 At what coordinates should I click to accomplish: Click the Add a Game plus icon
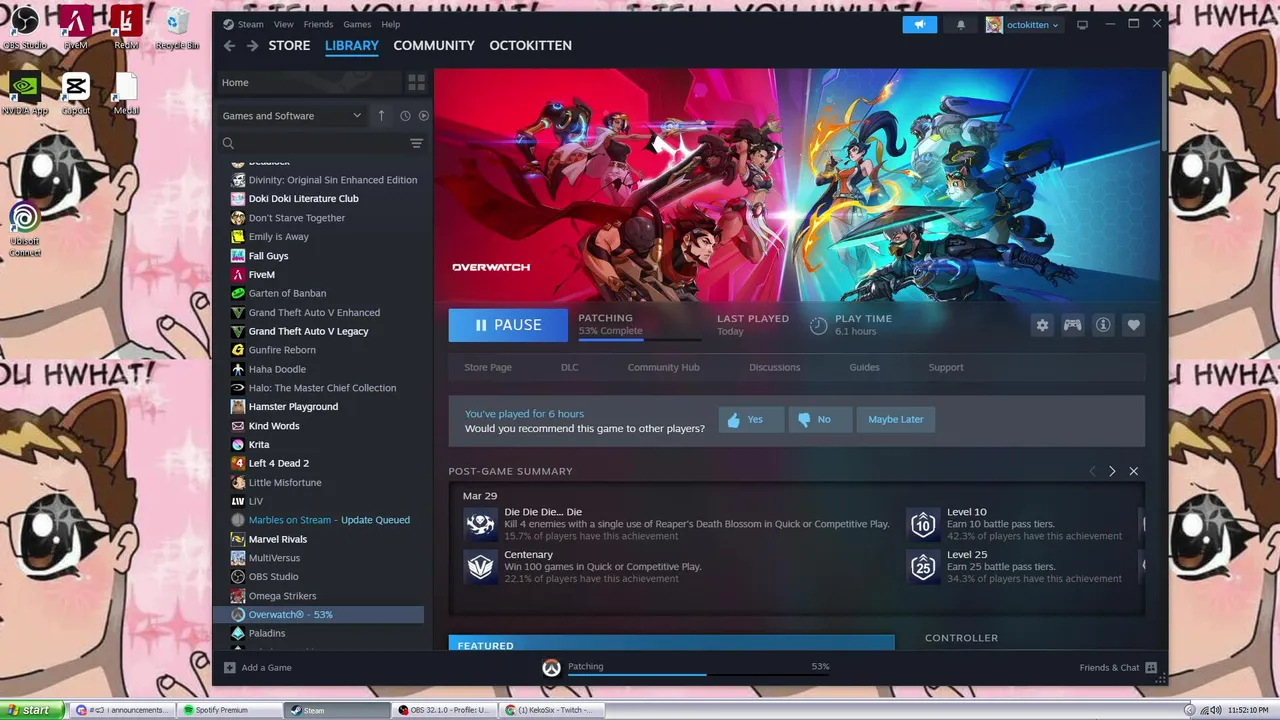[229, 667]
